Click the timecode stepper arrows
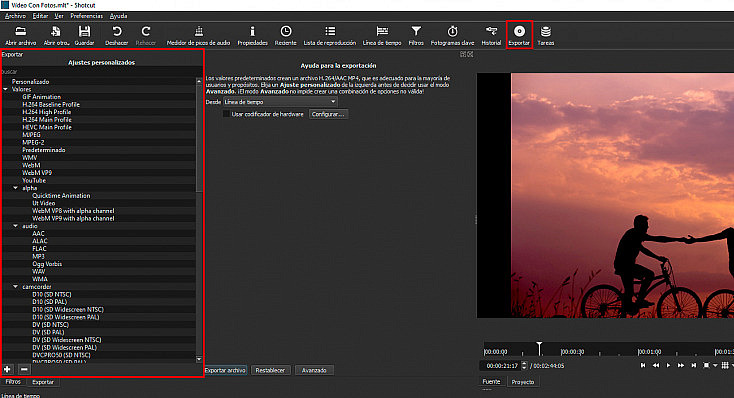The height and width of the screenshot is (398, 734). click(x=524, y=365)
